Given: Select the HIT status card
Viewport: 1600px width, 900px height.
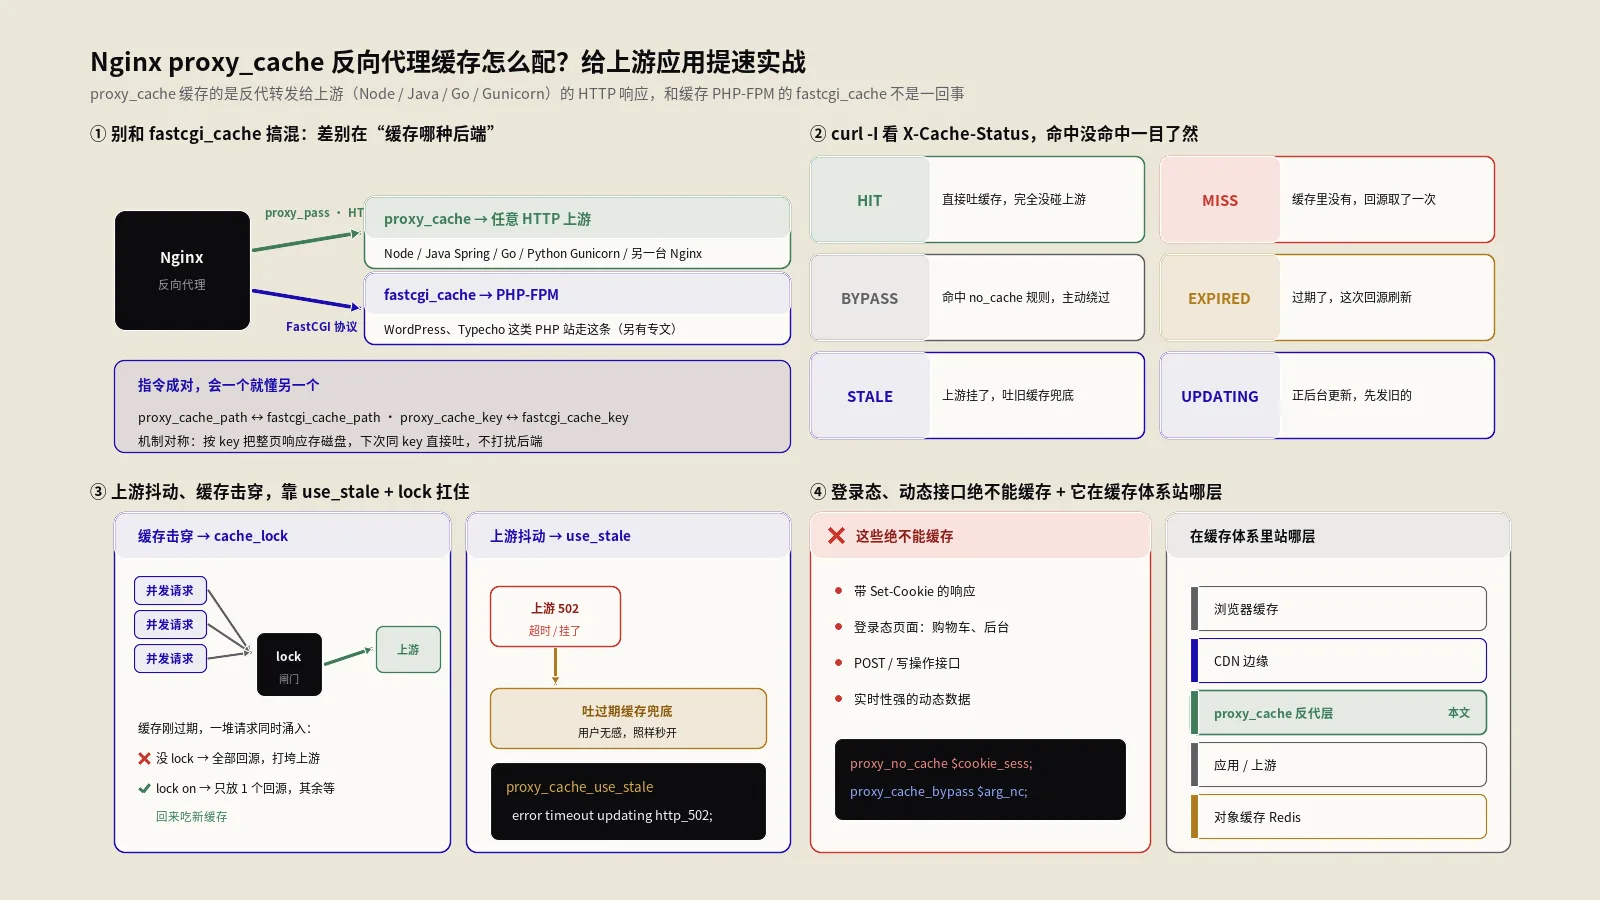Looking at the screenshot, I should 977,199.
